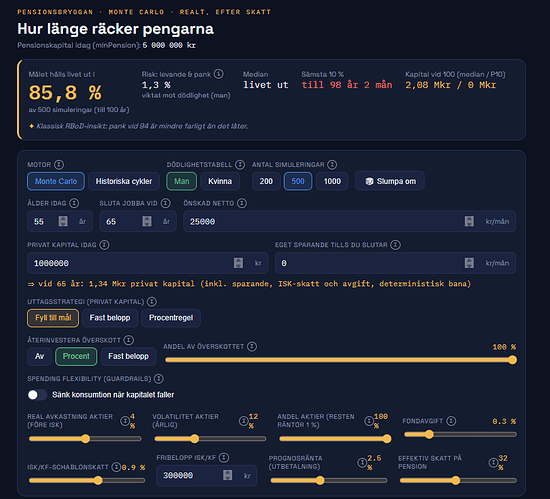Select 1000 simulations option
This screenshot has height=499, width=550.
332,181
